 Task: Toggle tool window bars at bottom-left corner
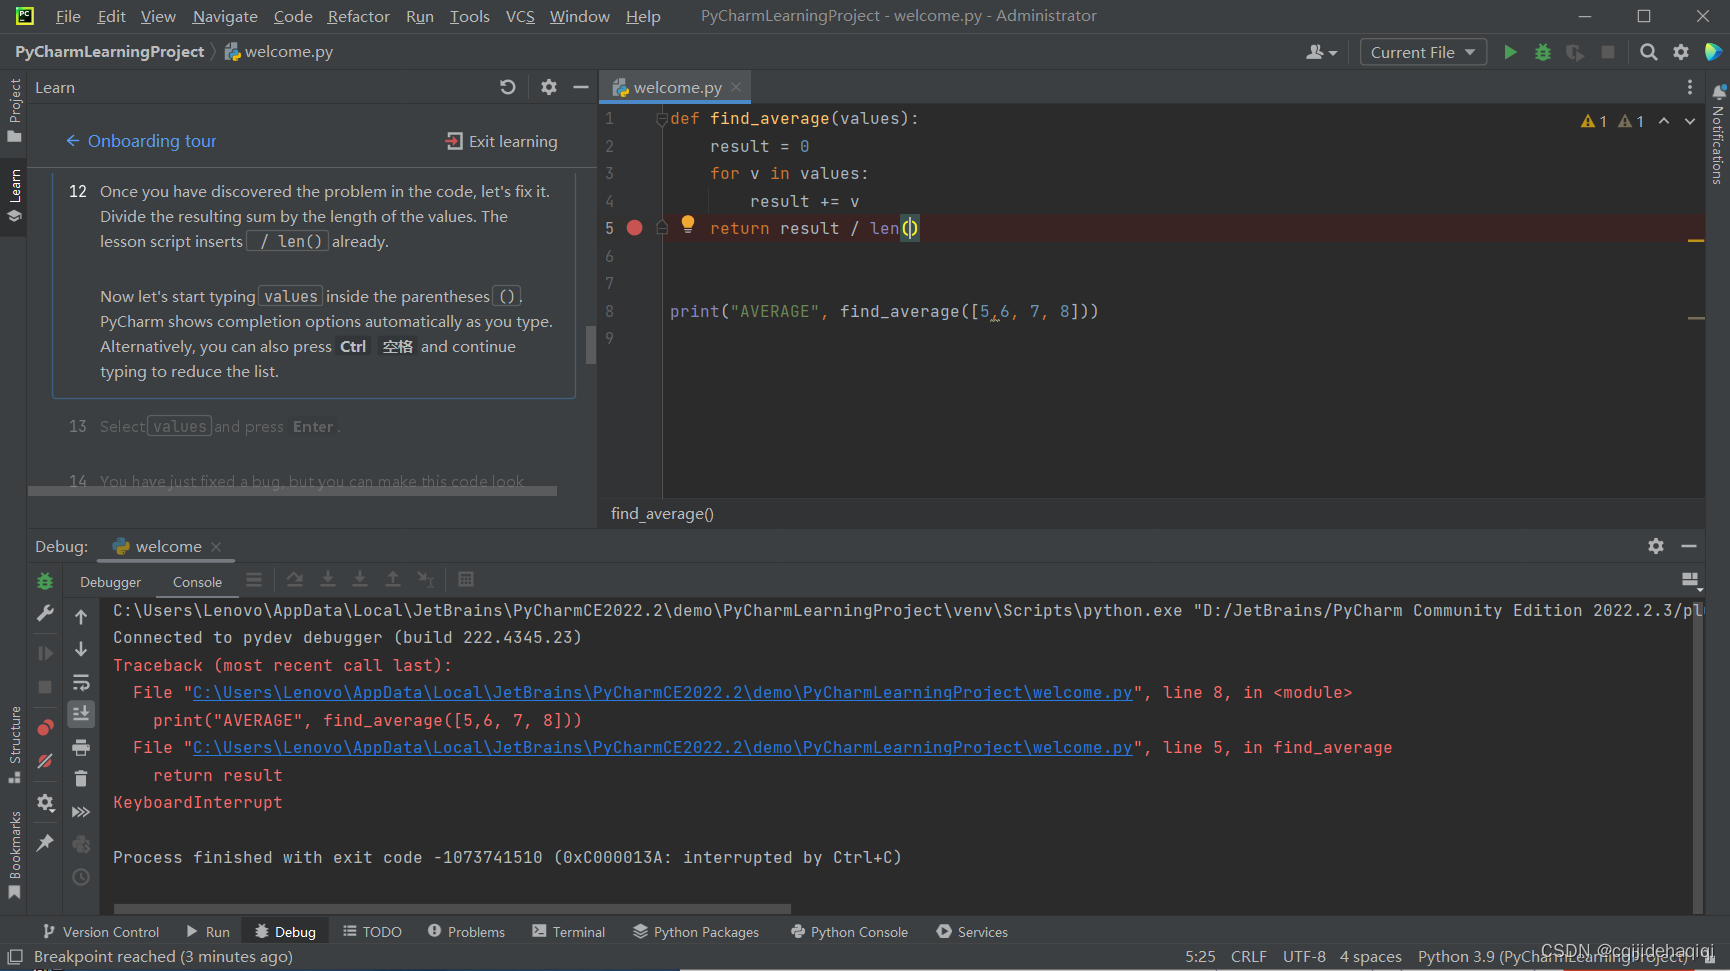coord(14,957)
